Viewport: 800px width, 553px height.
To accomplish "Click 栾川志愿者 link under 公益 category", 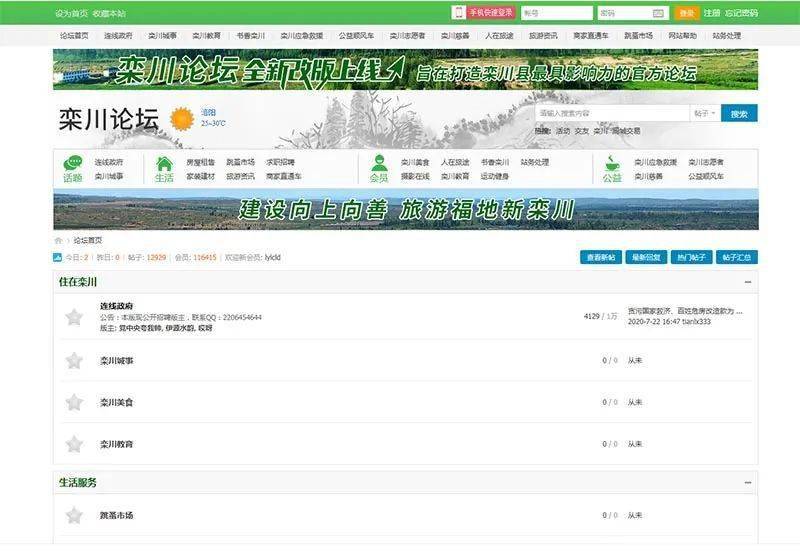I will tap(706, 162).
